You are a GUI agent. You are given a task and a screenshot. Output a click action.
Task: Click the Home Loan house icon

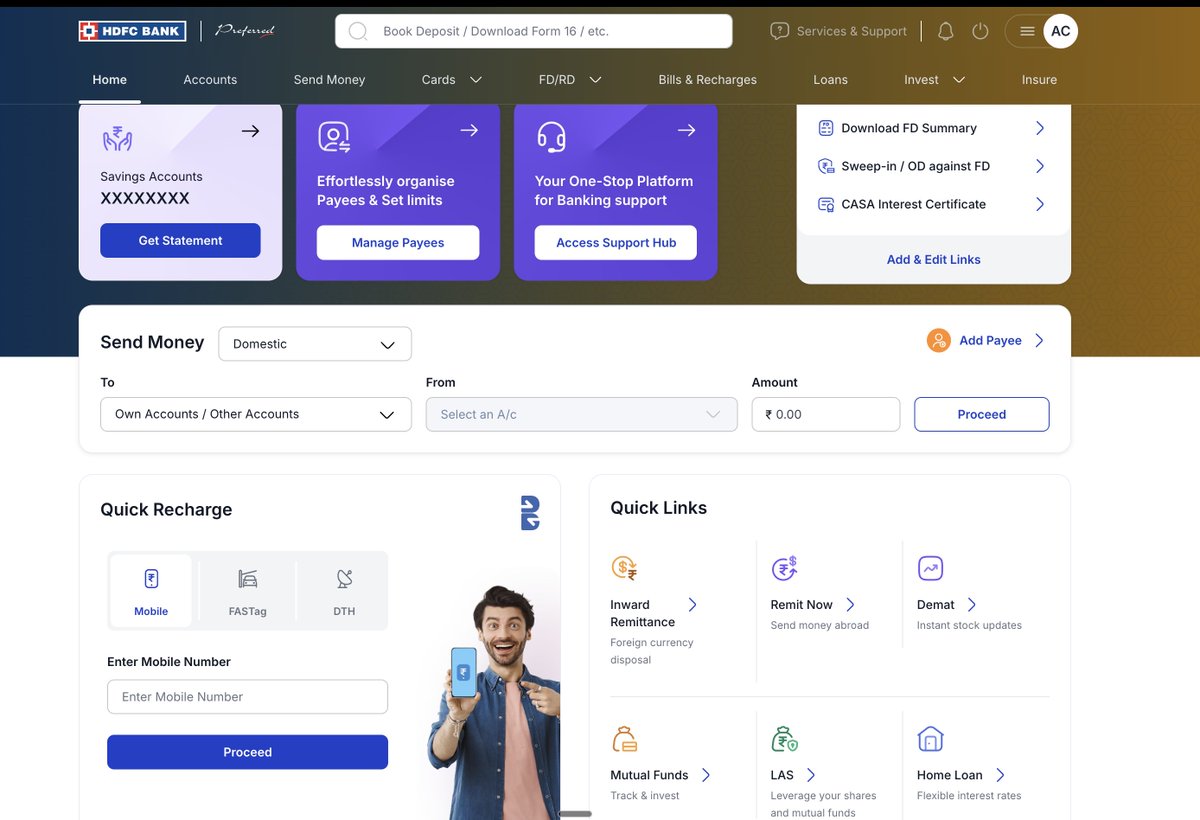[x=930, y=739]
